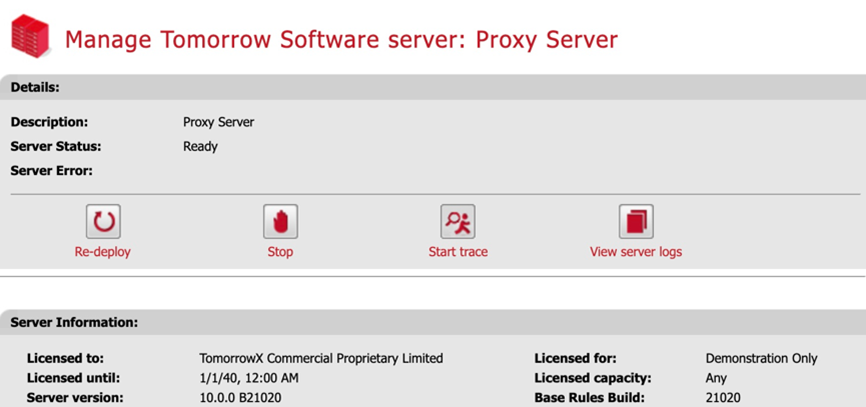This screenshot has height=407, width=866.
Task: Click the Details section header
Action: (36, 87)
